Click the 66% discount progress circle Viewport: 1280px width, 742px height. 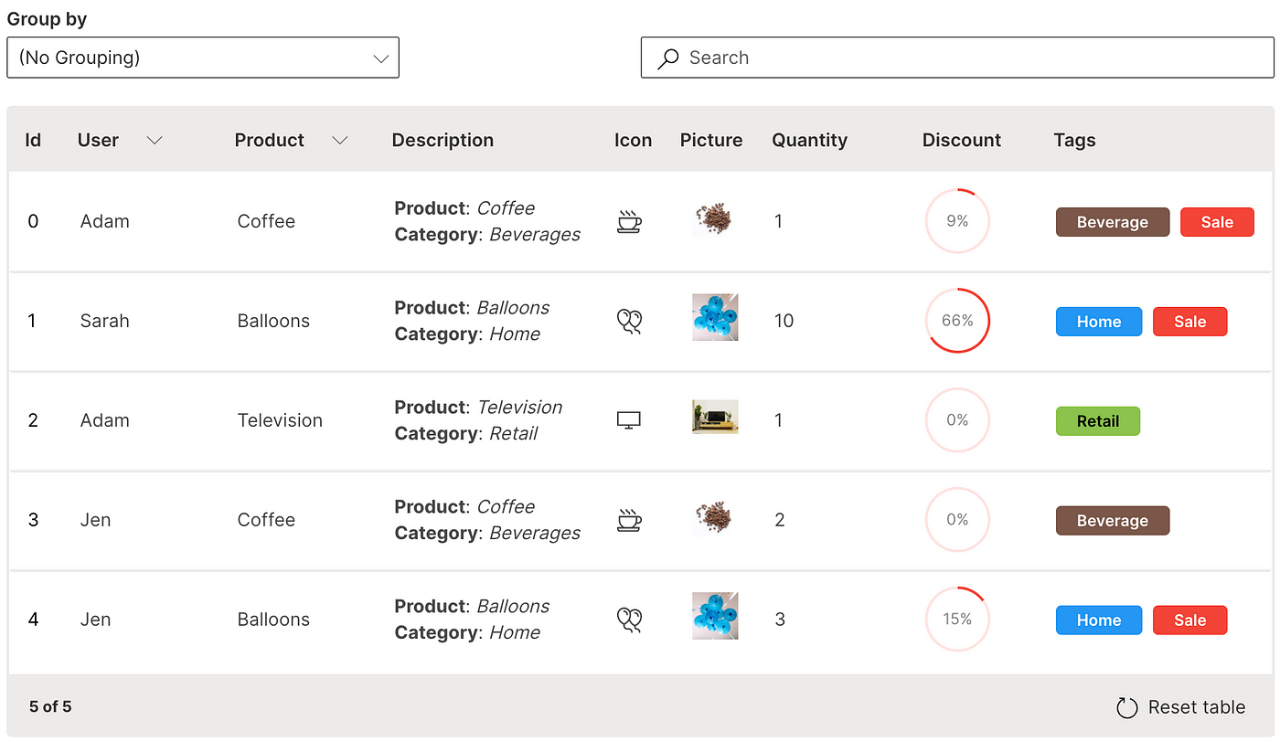tap(957, 321)
